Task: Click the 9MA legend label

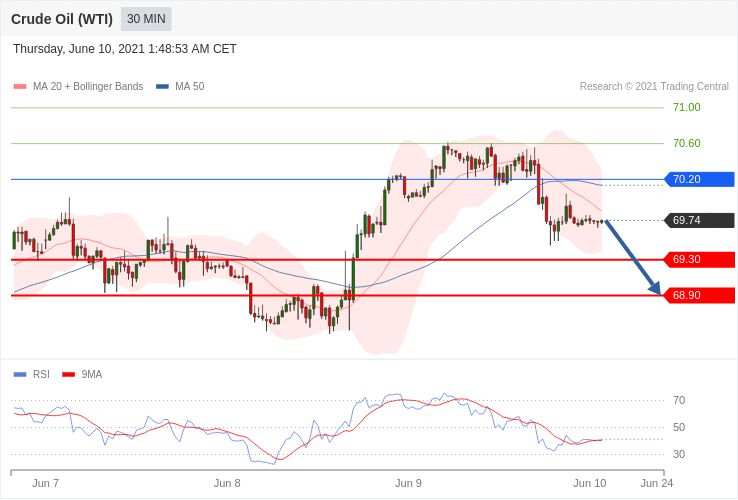Action: click(92, 375)
